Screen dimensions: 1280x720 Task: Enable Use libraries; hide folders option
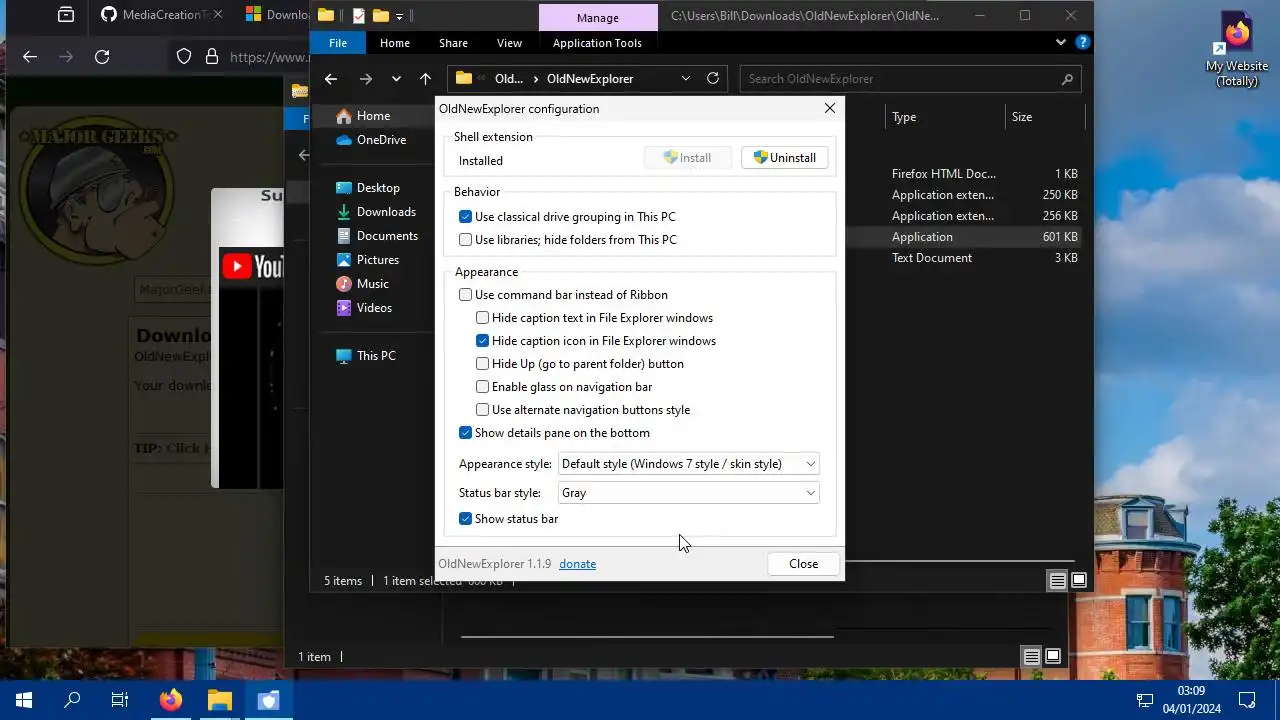[466, 240]
